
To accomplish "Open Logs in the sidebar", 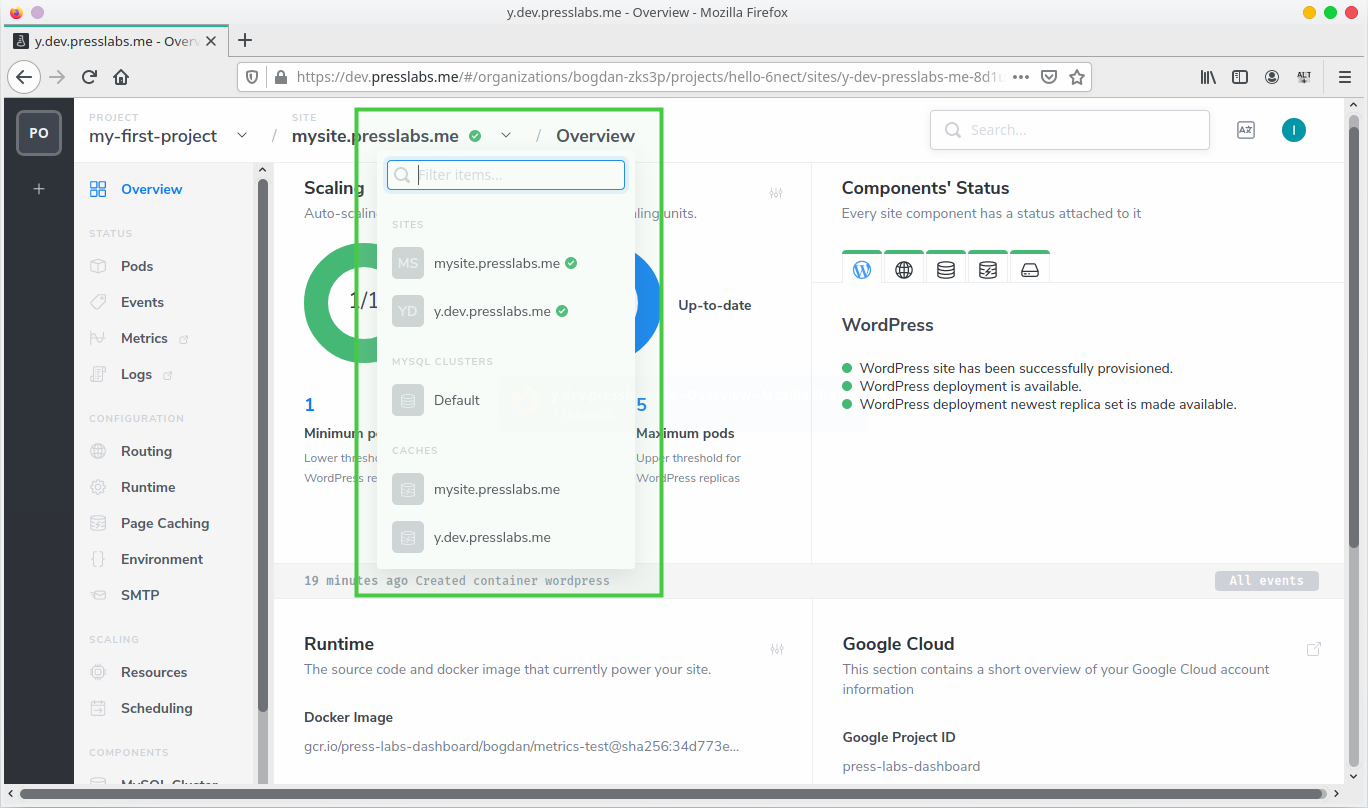I will tap(120, 374).
